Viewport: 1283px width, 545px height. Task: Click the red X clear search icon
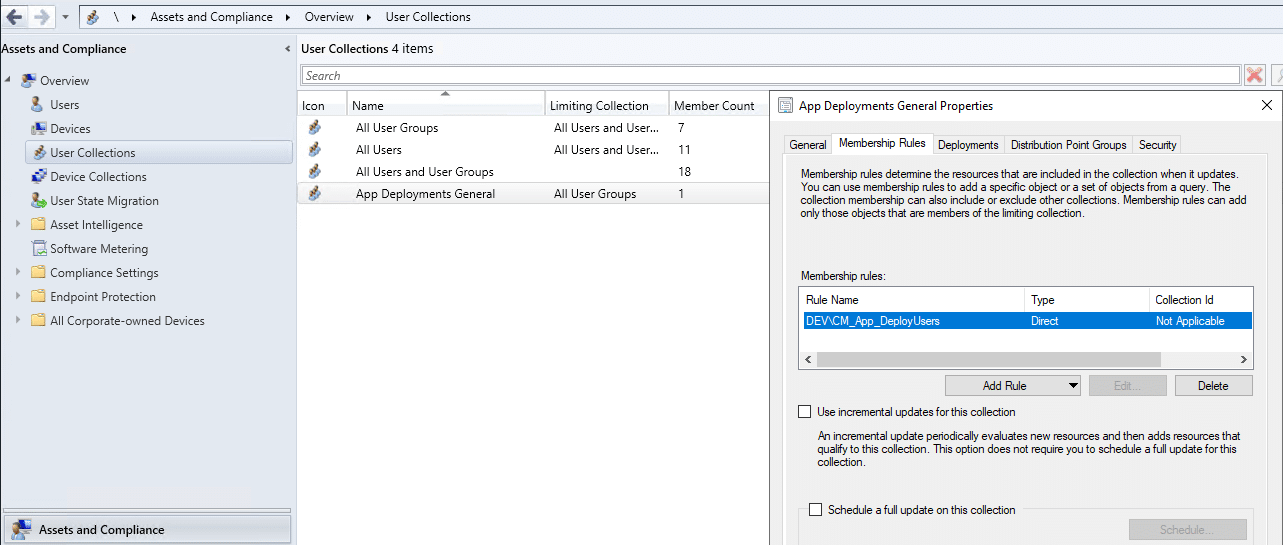click(1254, 75)
